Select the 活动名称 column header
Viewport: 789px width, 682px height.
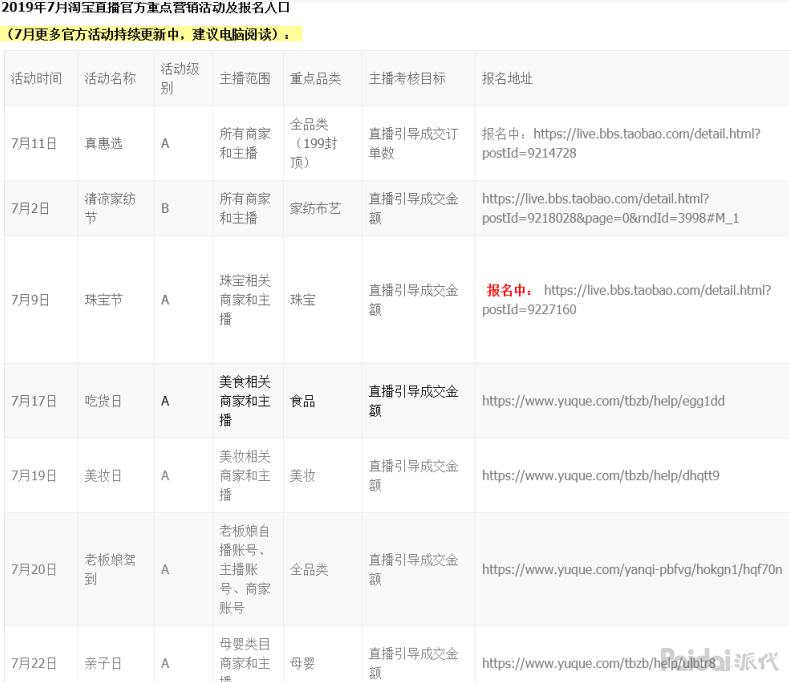coord(110,79)
